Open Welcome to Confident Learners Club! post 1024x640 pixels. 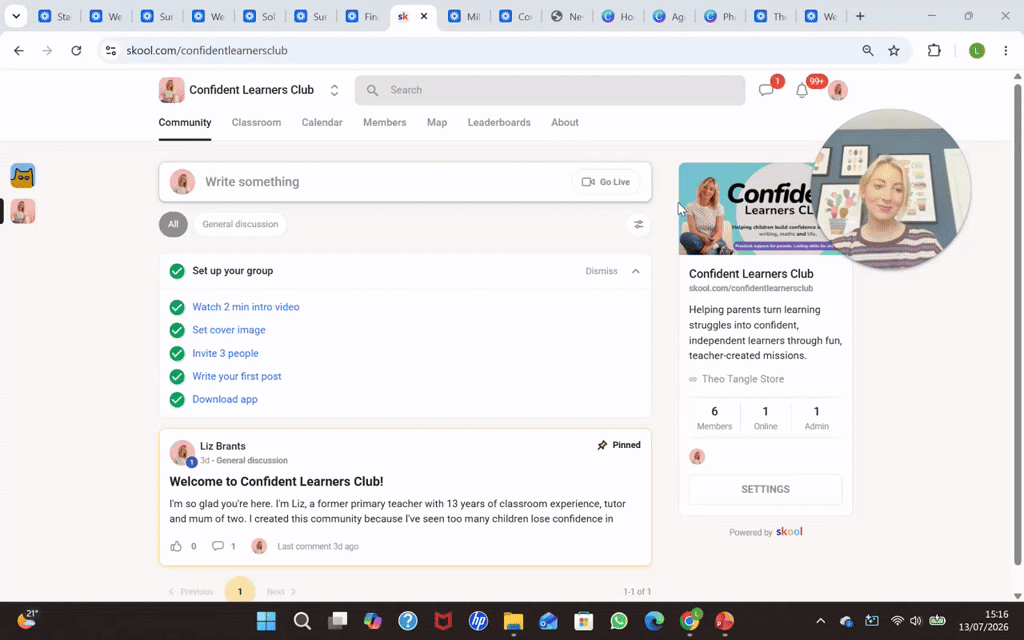276,481
